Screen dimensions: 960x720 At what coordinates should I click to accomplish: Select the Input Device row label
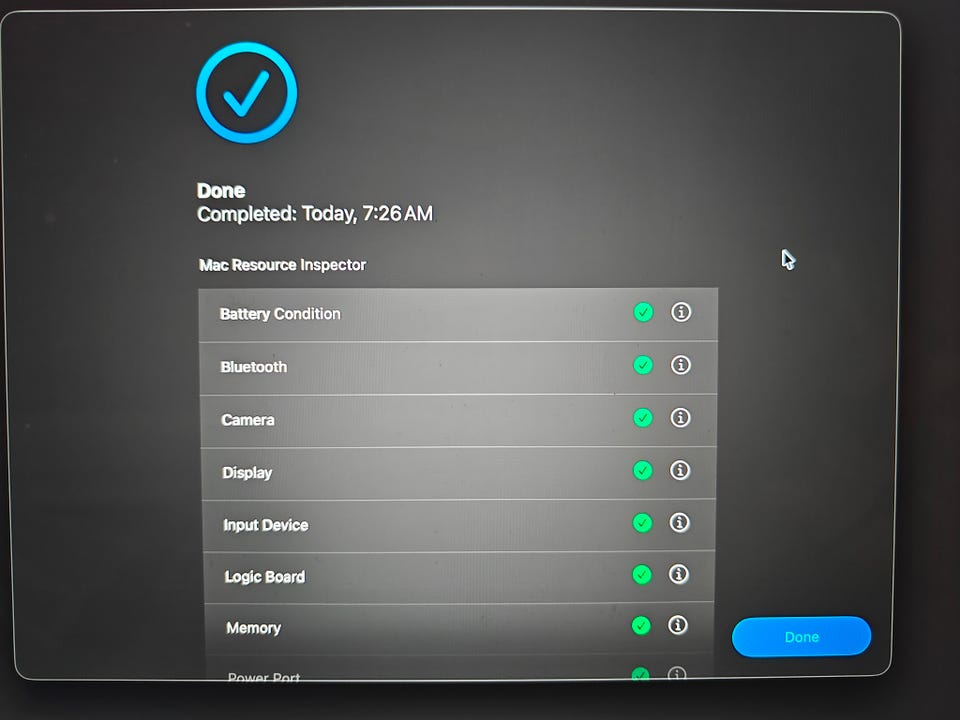[266, 525]
